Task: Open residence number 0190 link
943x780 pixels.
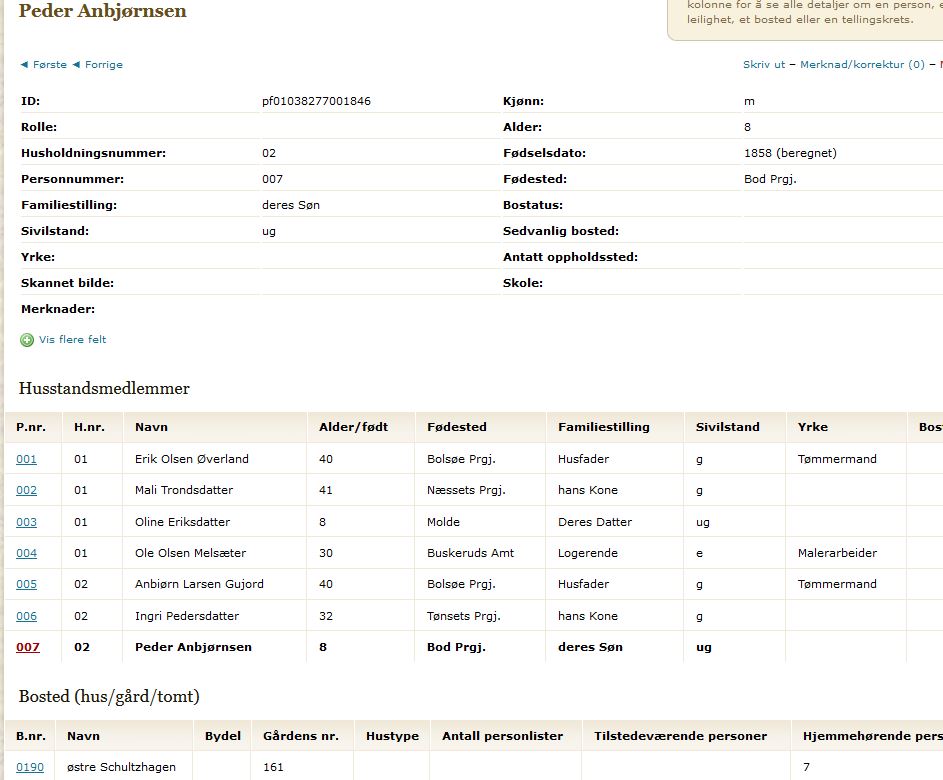Action: tap(29, 767)
